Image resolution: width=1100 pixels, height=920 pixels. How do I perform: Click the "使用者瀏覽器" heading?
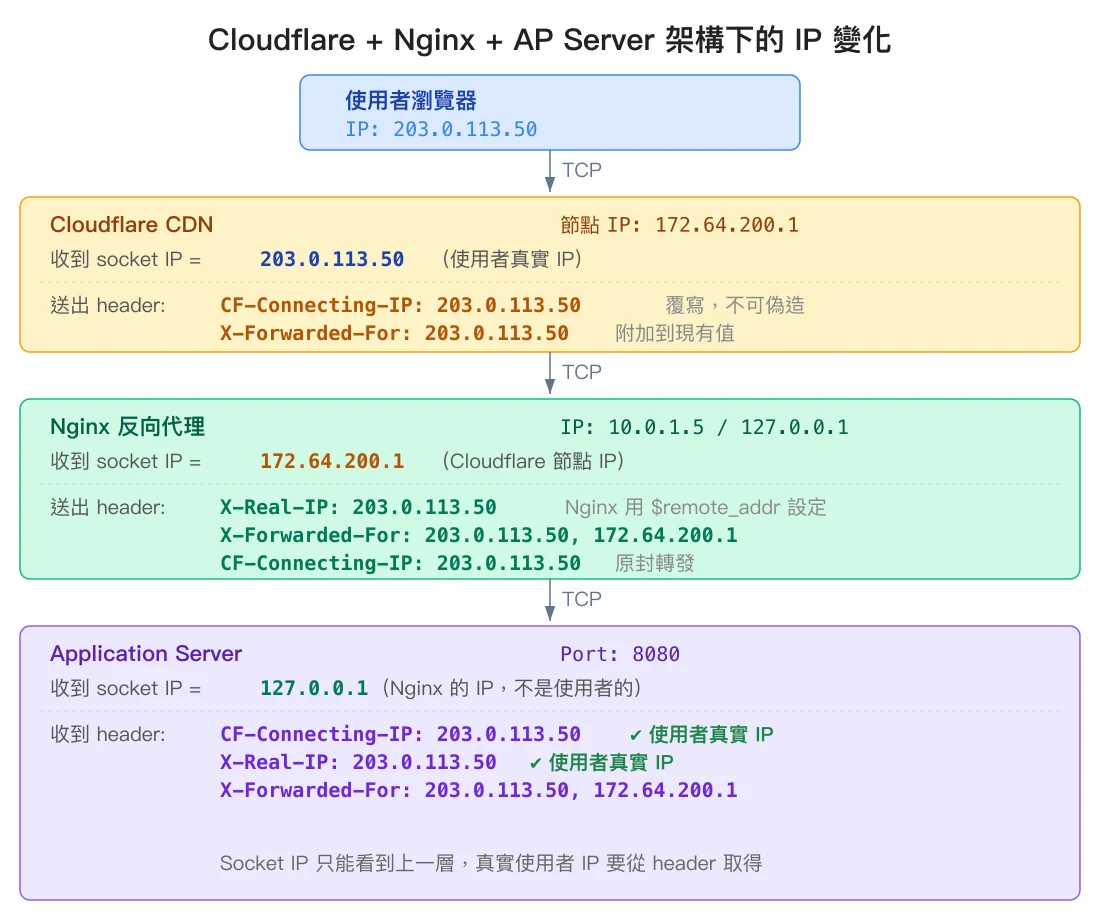coord(410,100)
